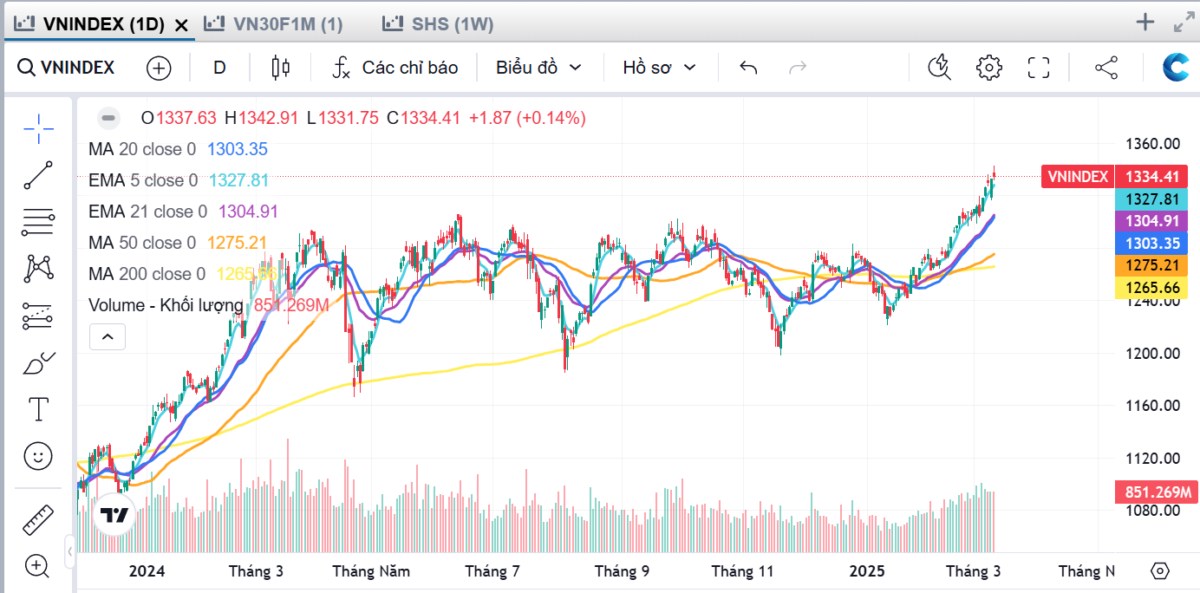Open the emoji icons tool
The image size is (1200, 593).
coord(38,457)
